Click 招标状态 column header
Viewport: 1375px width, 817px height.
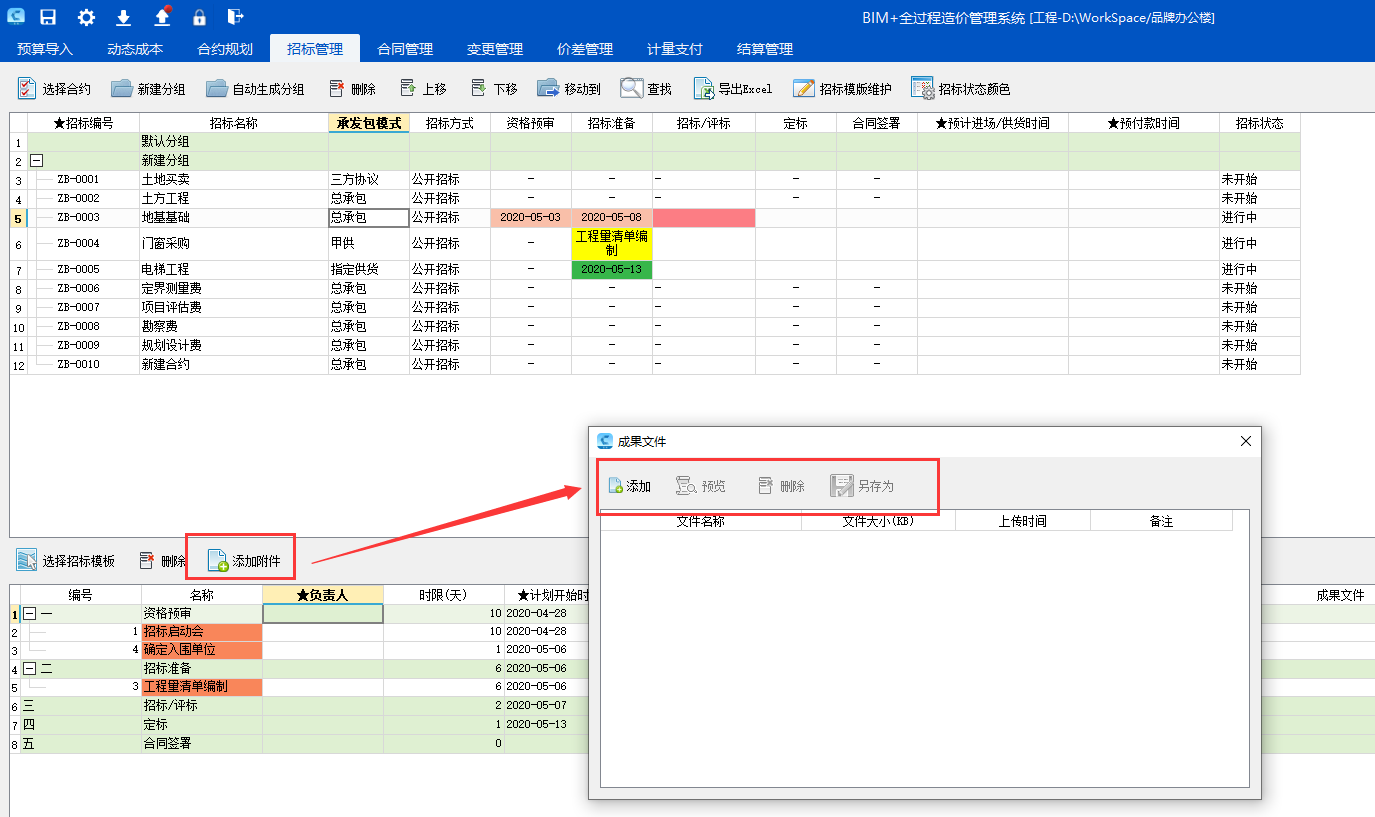[x=1259, y=123]
